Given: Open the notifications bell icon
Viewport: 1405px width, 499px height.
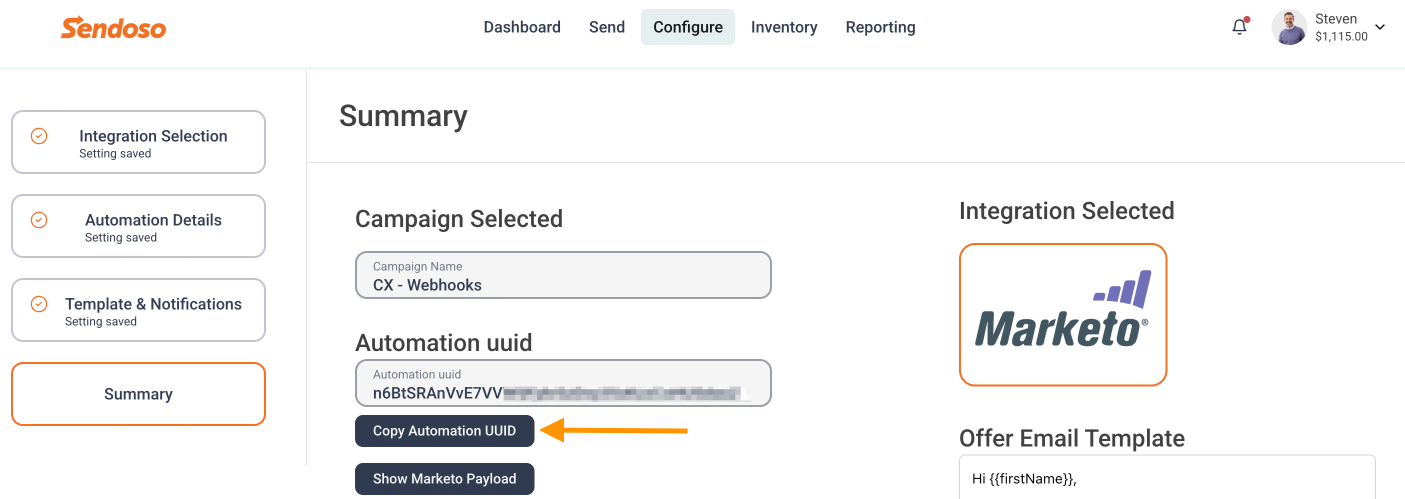Looking at the screenshot, I should click(x=1239, y=27).
